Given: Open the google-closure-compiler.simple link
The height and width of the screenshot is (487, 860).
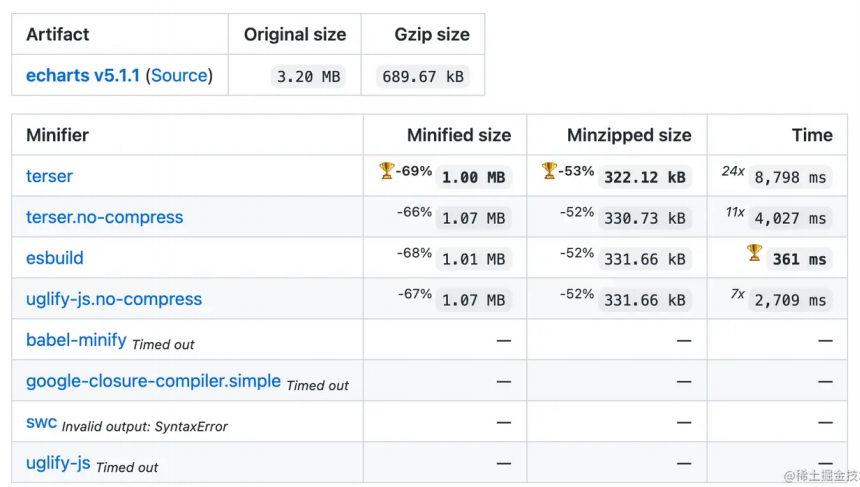Looking at the screenshot, I should tap(153, 381).
